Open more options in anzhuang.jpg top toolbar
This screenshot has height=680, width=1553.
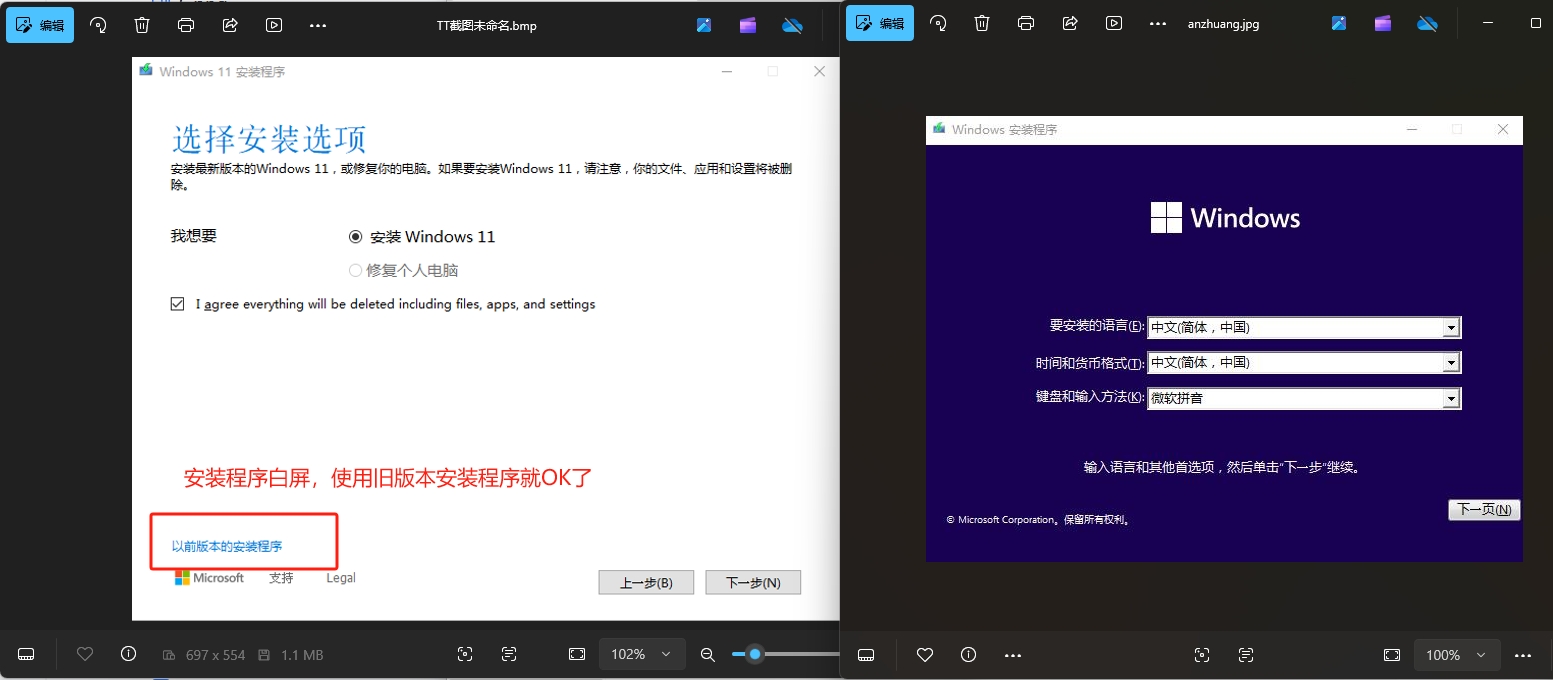1158,24
